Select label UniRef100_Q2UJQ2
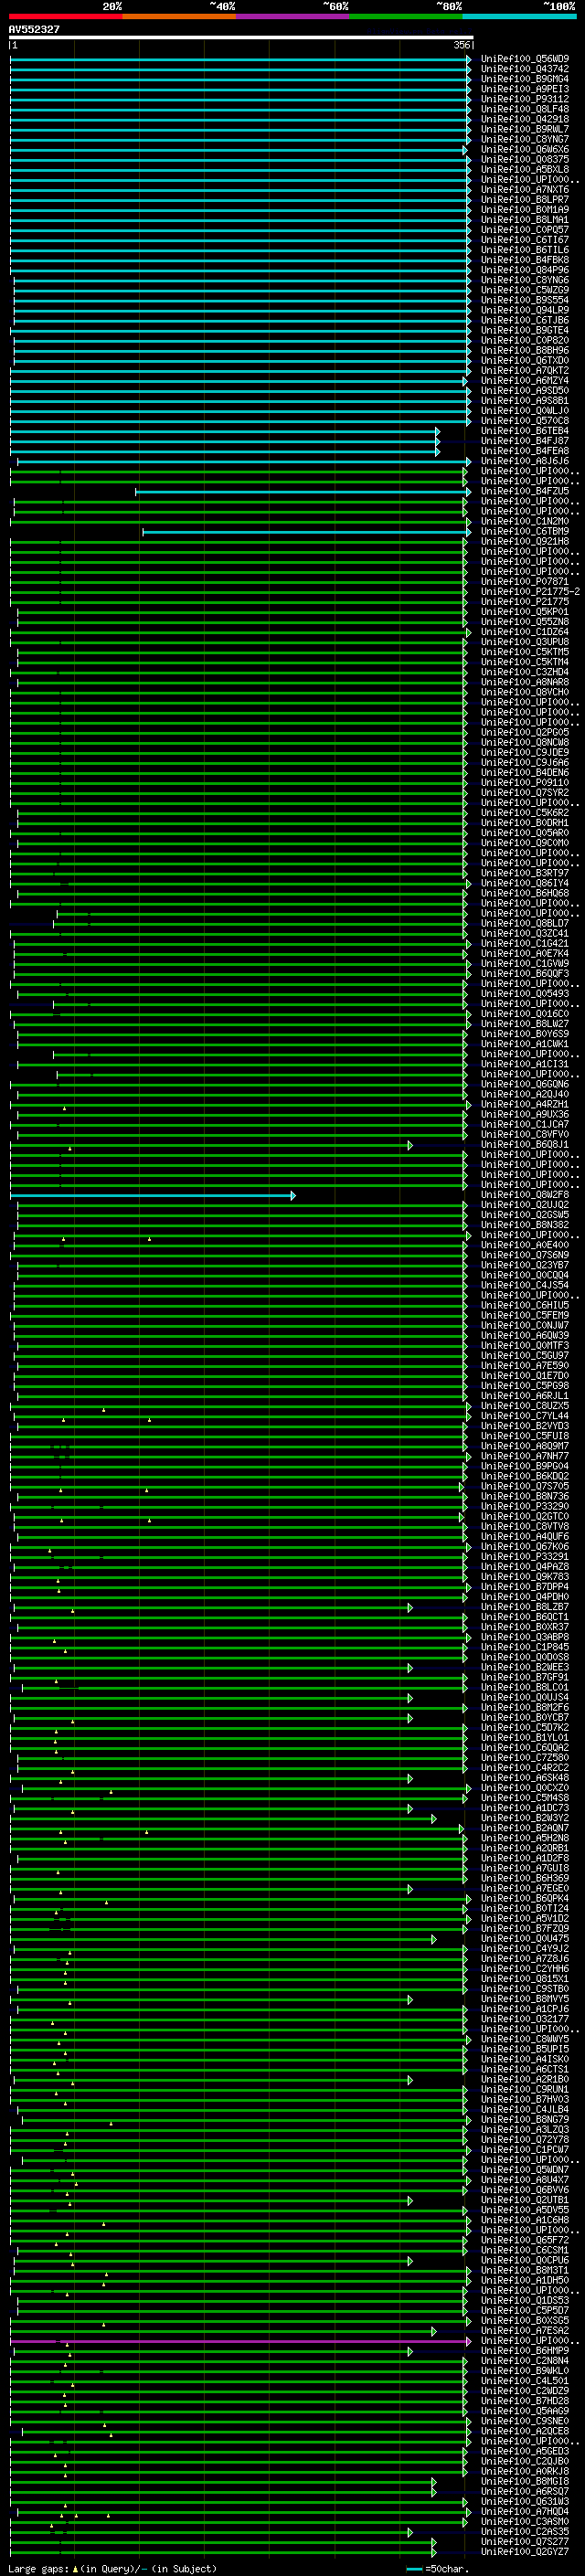The height and width of the screenshot is (2576, 585). coord(524,1204)
